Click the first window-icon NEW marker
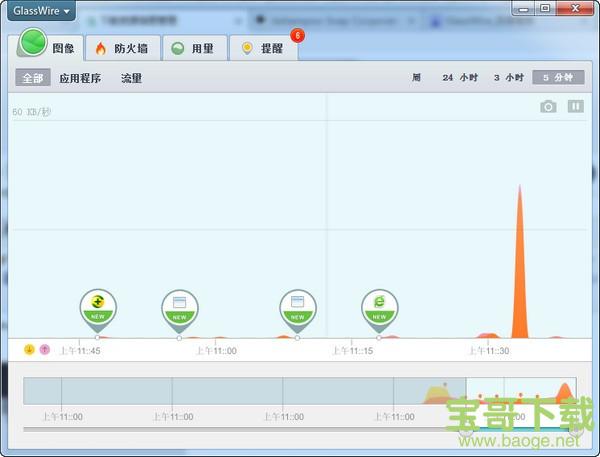This screenshot has height=457, width=600. (x=179, y=310)
